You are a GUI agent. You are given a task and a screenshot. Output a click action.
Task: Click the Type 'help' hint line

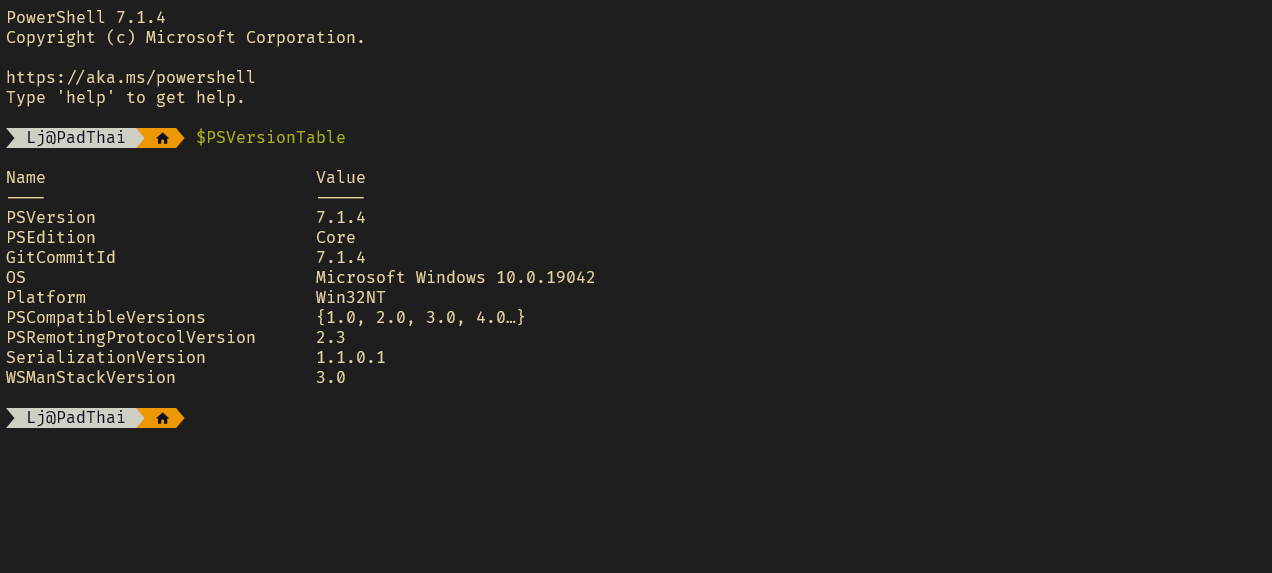(126, 98)
